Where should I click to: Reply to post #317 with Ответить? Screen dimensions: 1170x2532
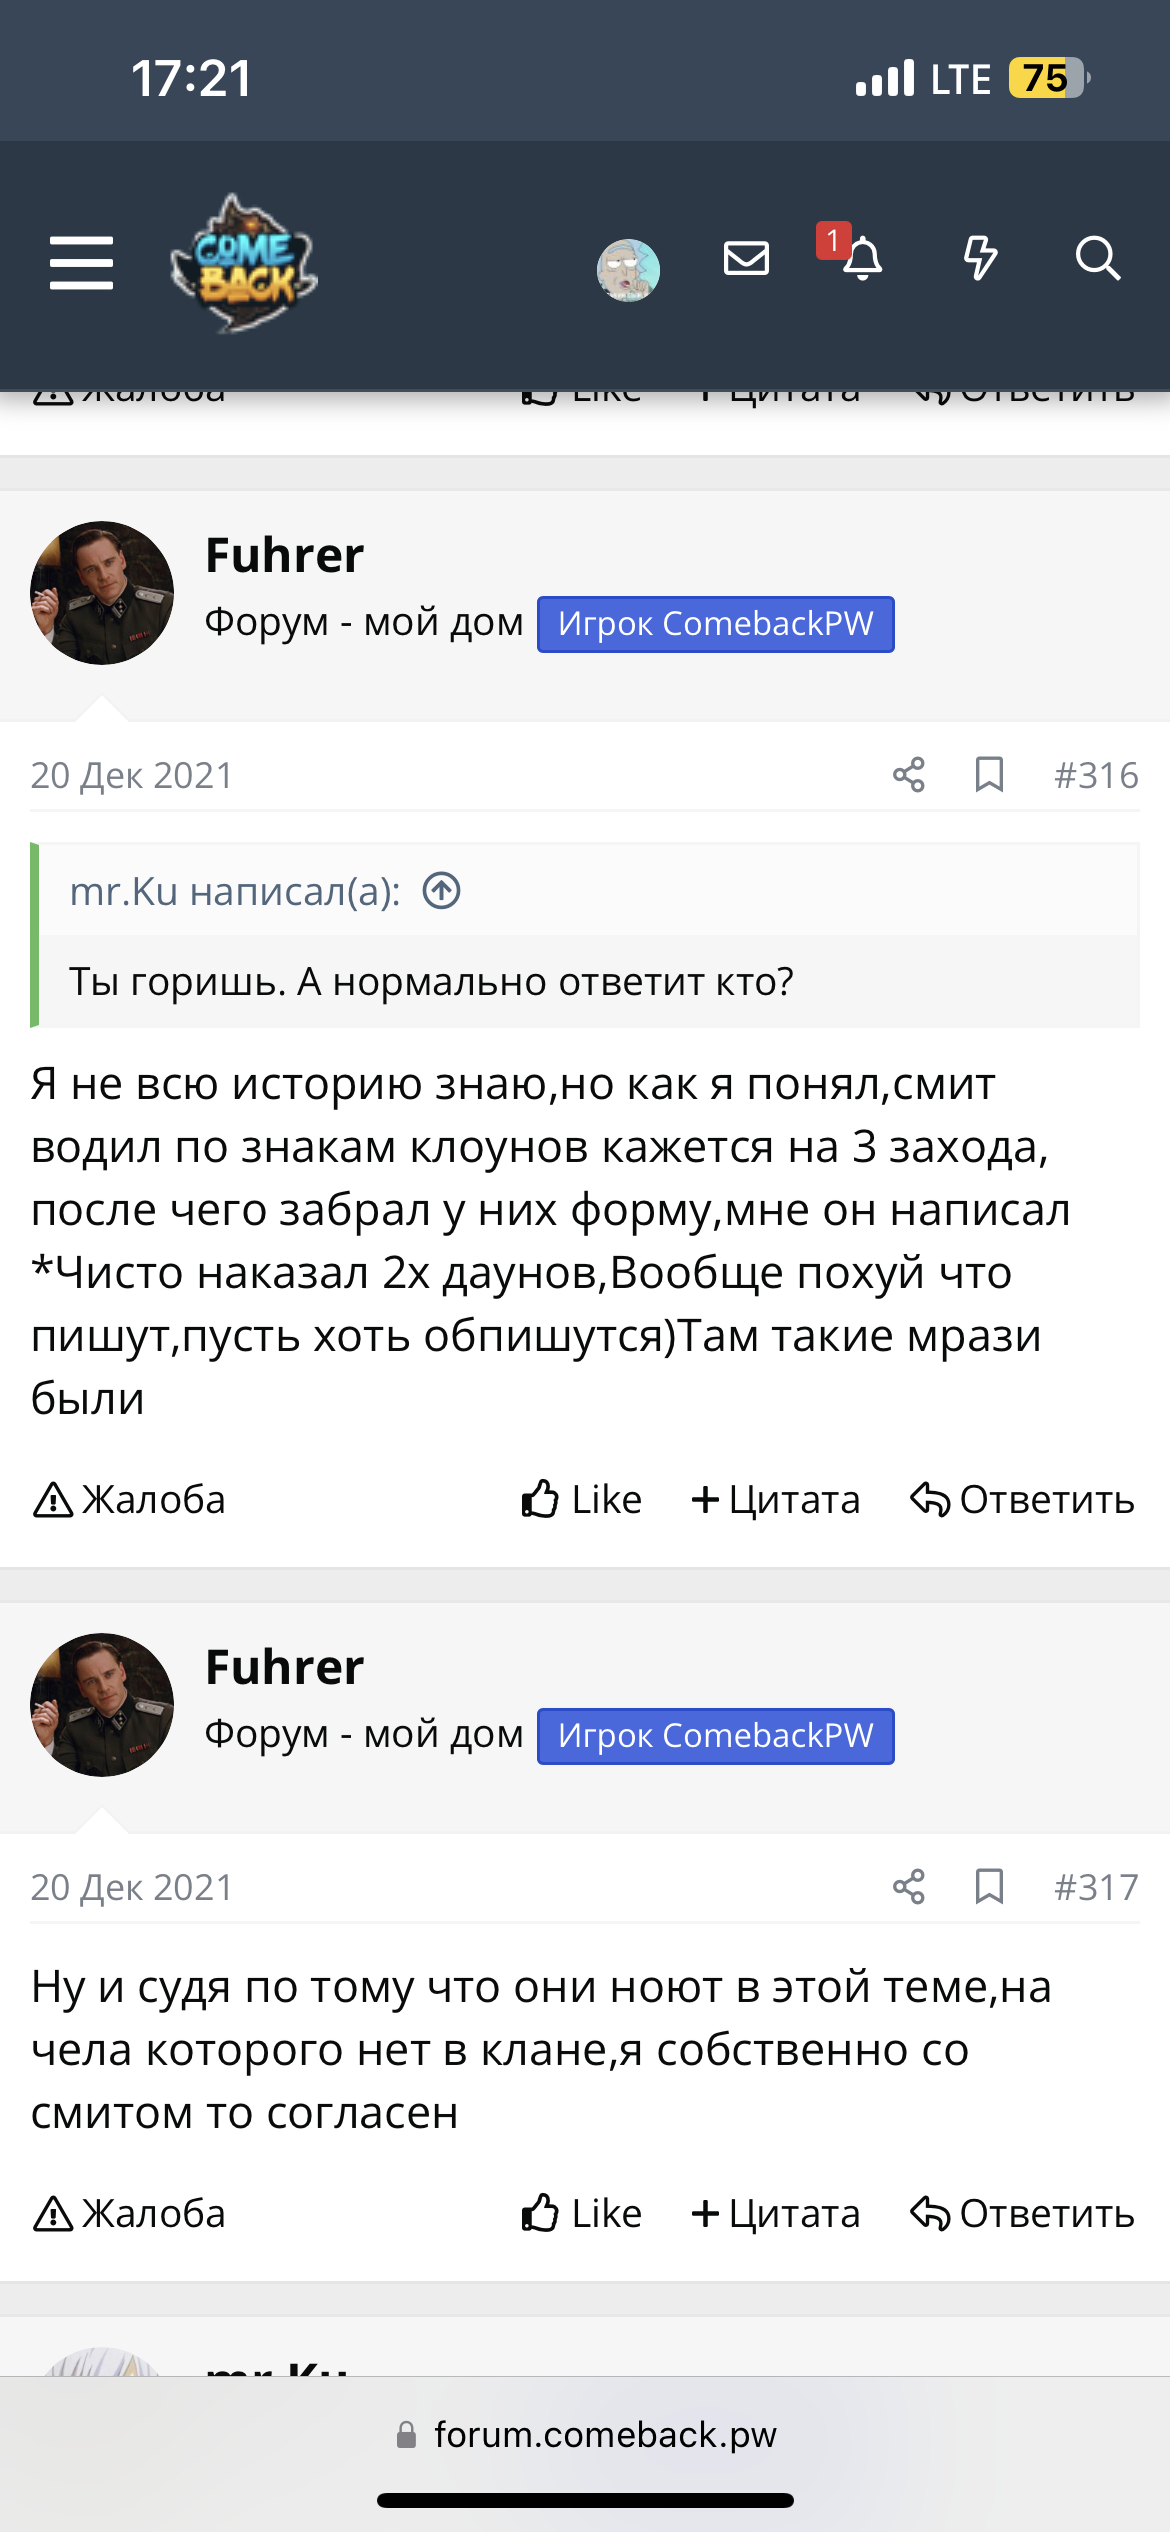(x=1022, y=2214)
